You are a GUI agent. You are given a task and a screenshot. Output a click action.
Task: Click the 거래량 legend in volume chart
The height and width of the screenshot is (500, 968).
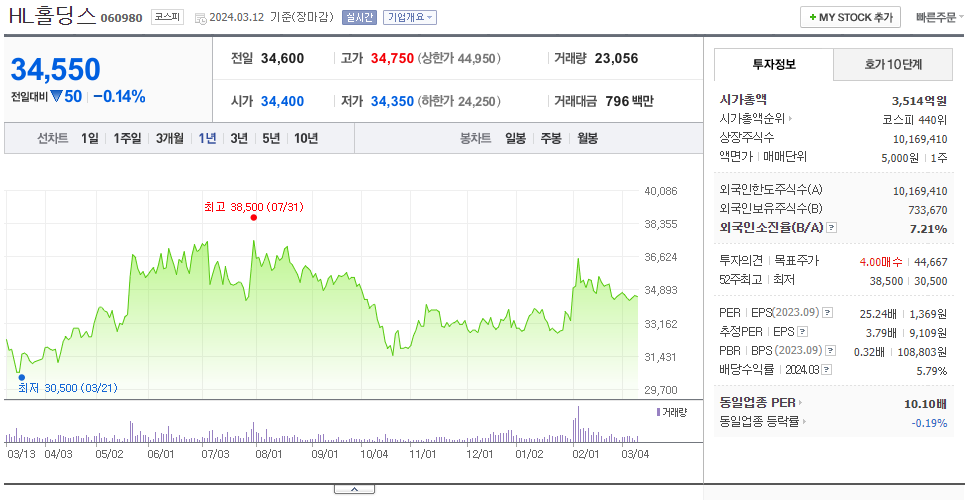click(x=672, y=412)
